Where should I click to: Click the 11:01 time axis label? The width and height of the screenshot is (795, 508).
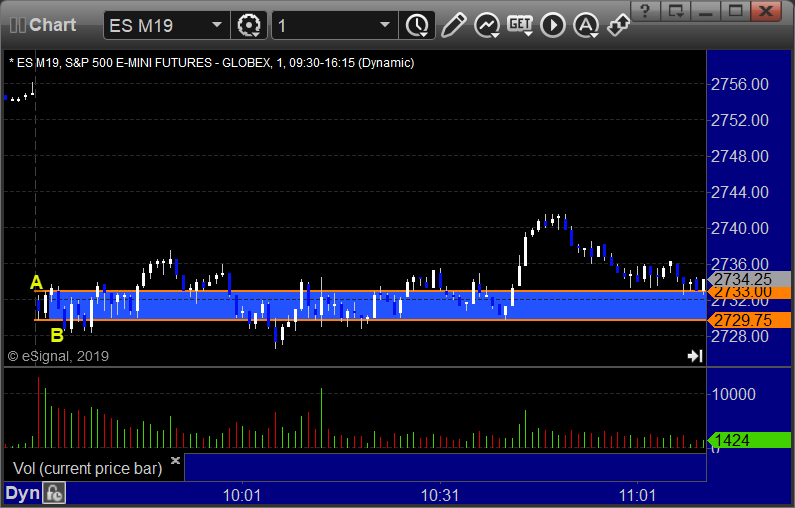[x=637, y=495]
